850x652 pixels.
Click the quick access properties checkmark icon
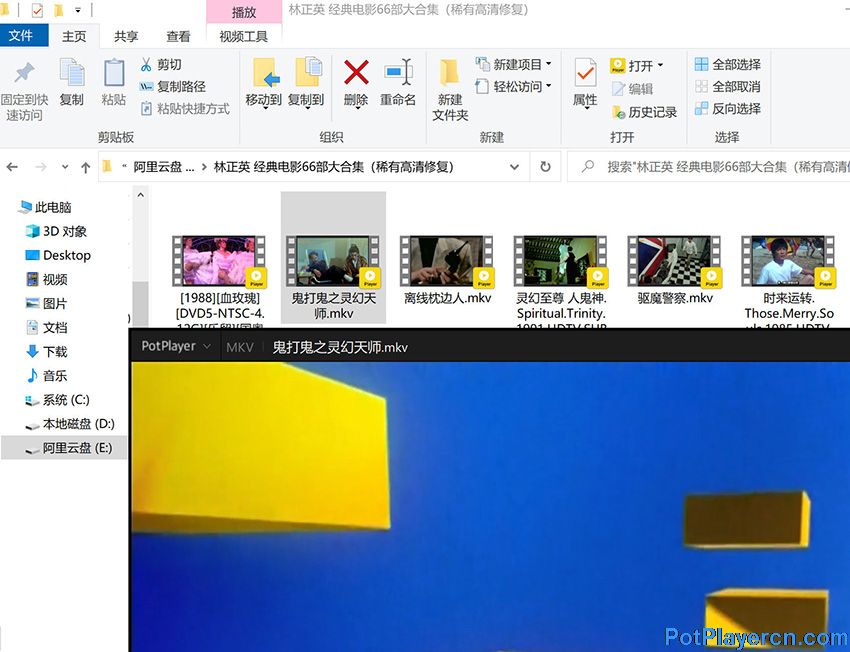tap(37, 10)
